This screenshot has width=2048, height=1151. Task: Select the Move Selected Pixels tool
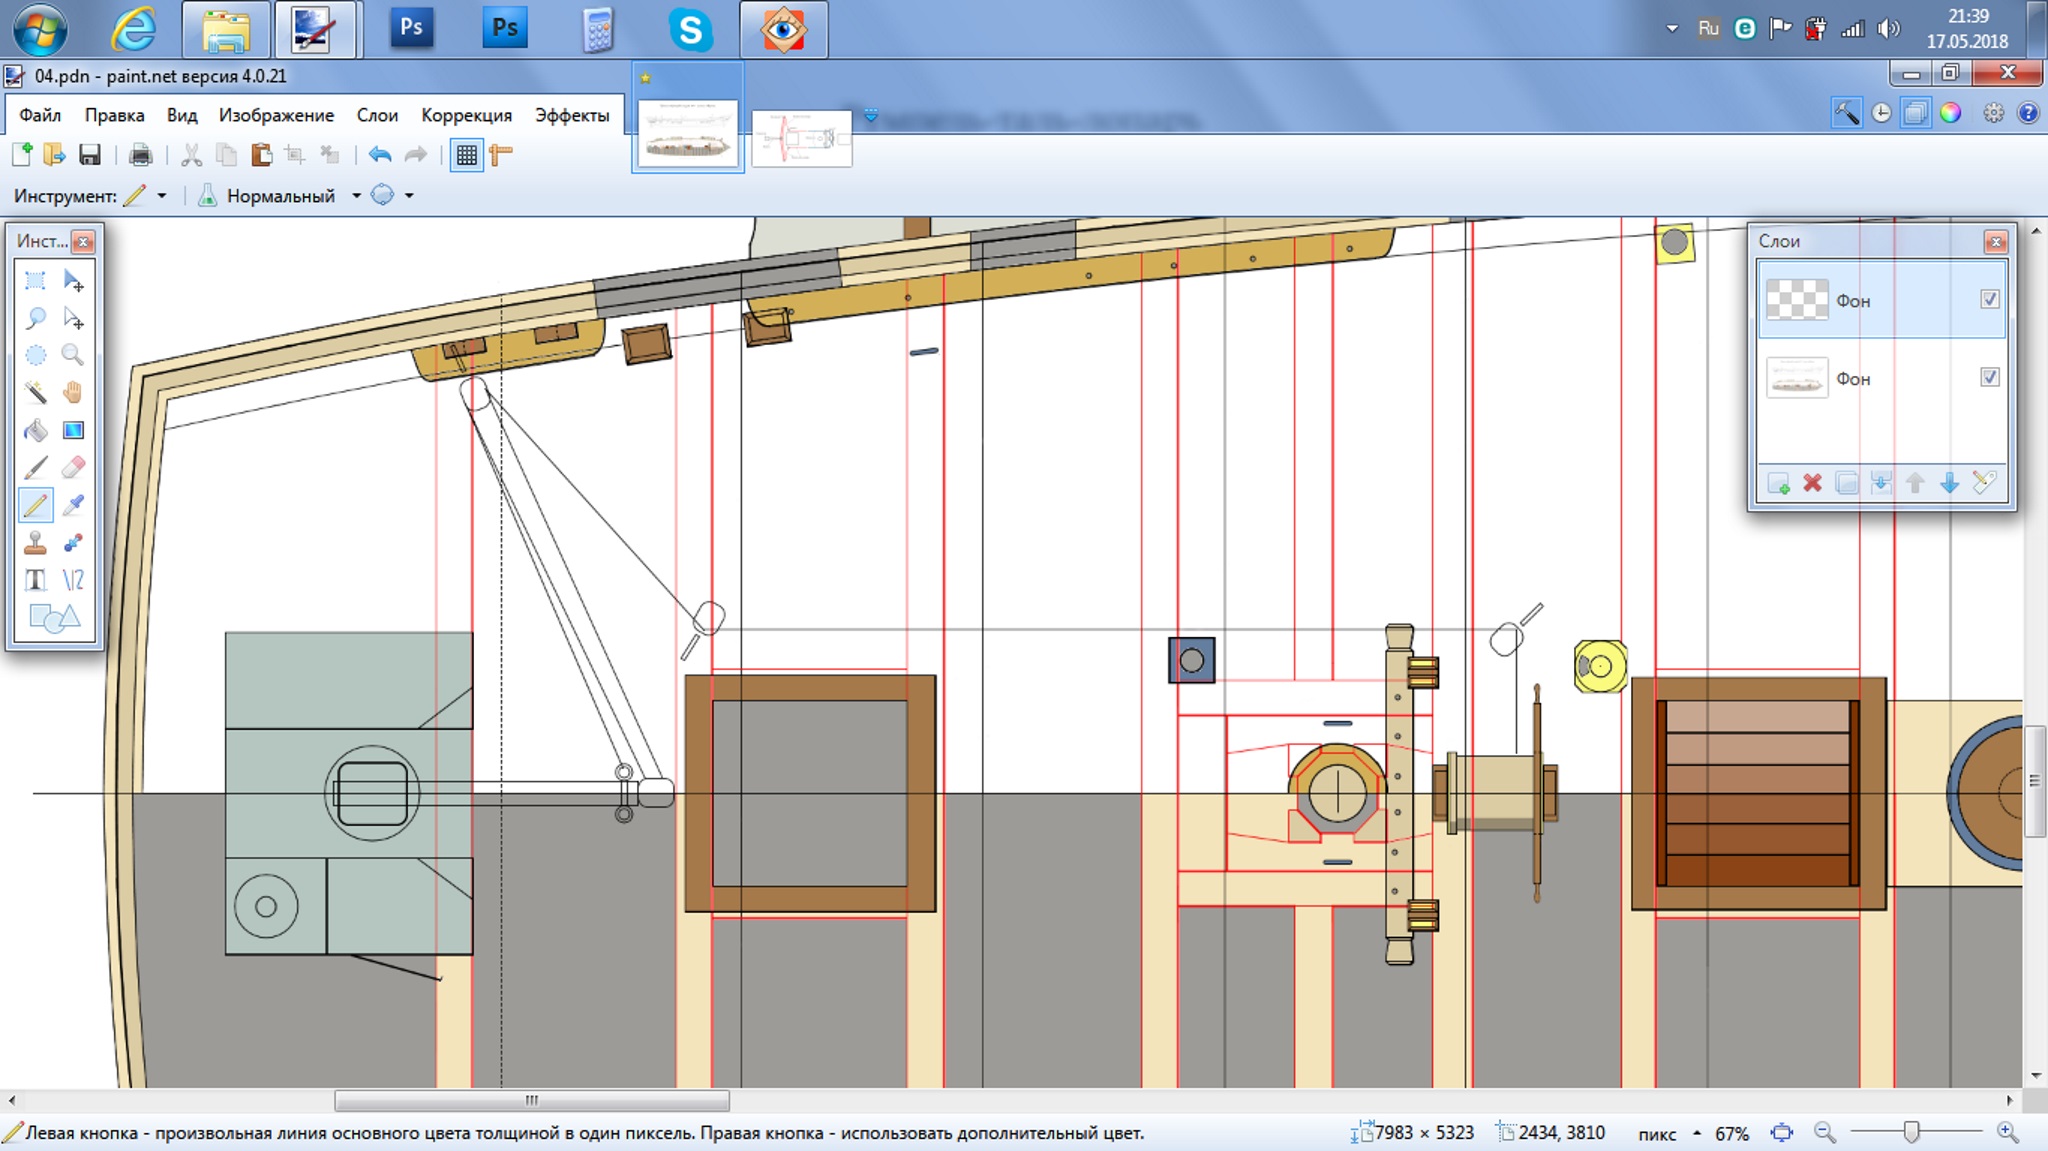[x=73, y=280]
